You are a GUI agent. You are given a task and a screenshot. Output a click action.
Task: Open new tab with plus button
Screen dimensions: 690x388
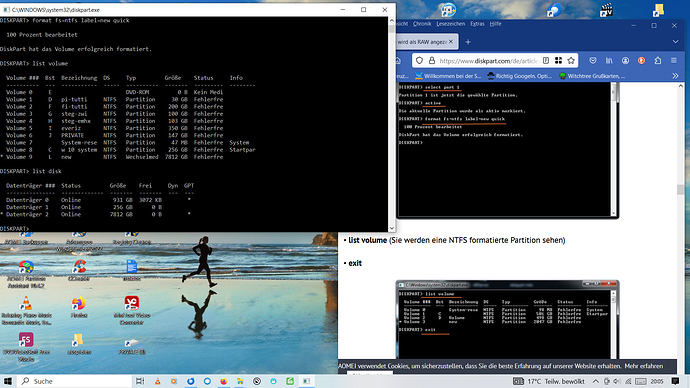point(468,42)
